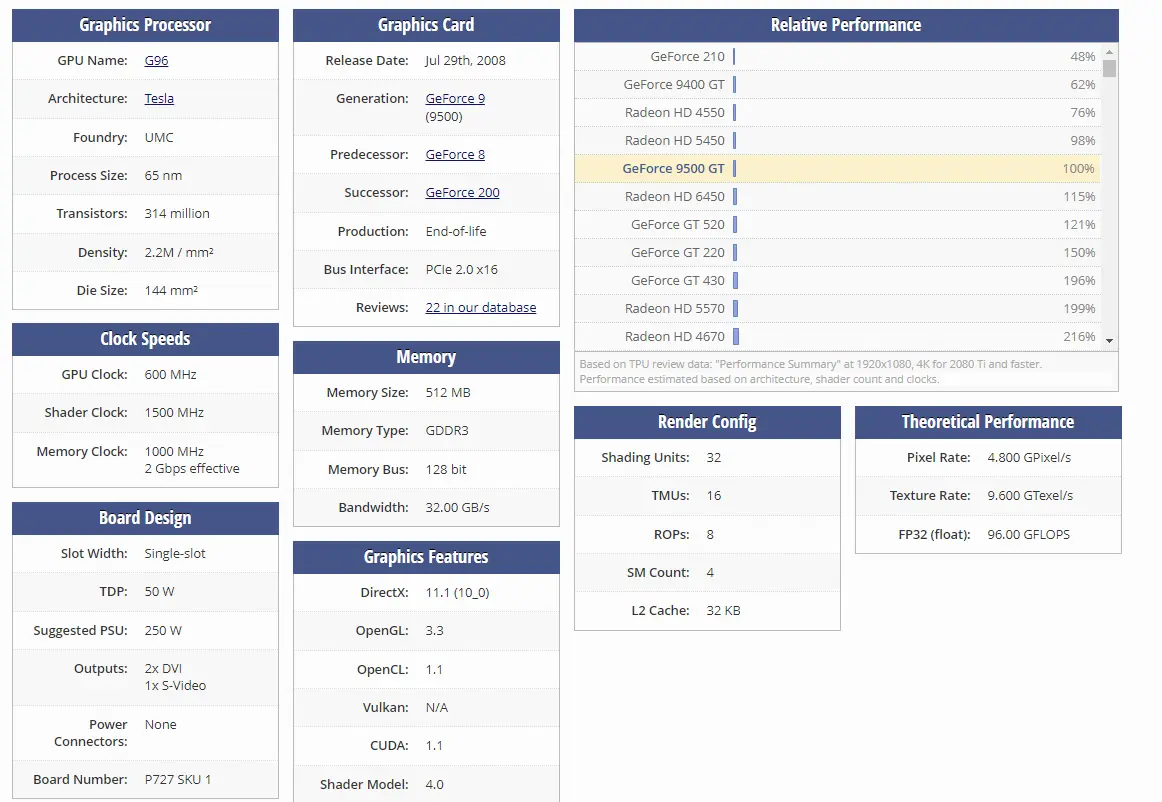The height and width of the screenshot is (802, 1162).
Task: Click the '65 nm' process size value
Action: (163, 176)
